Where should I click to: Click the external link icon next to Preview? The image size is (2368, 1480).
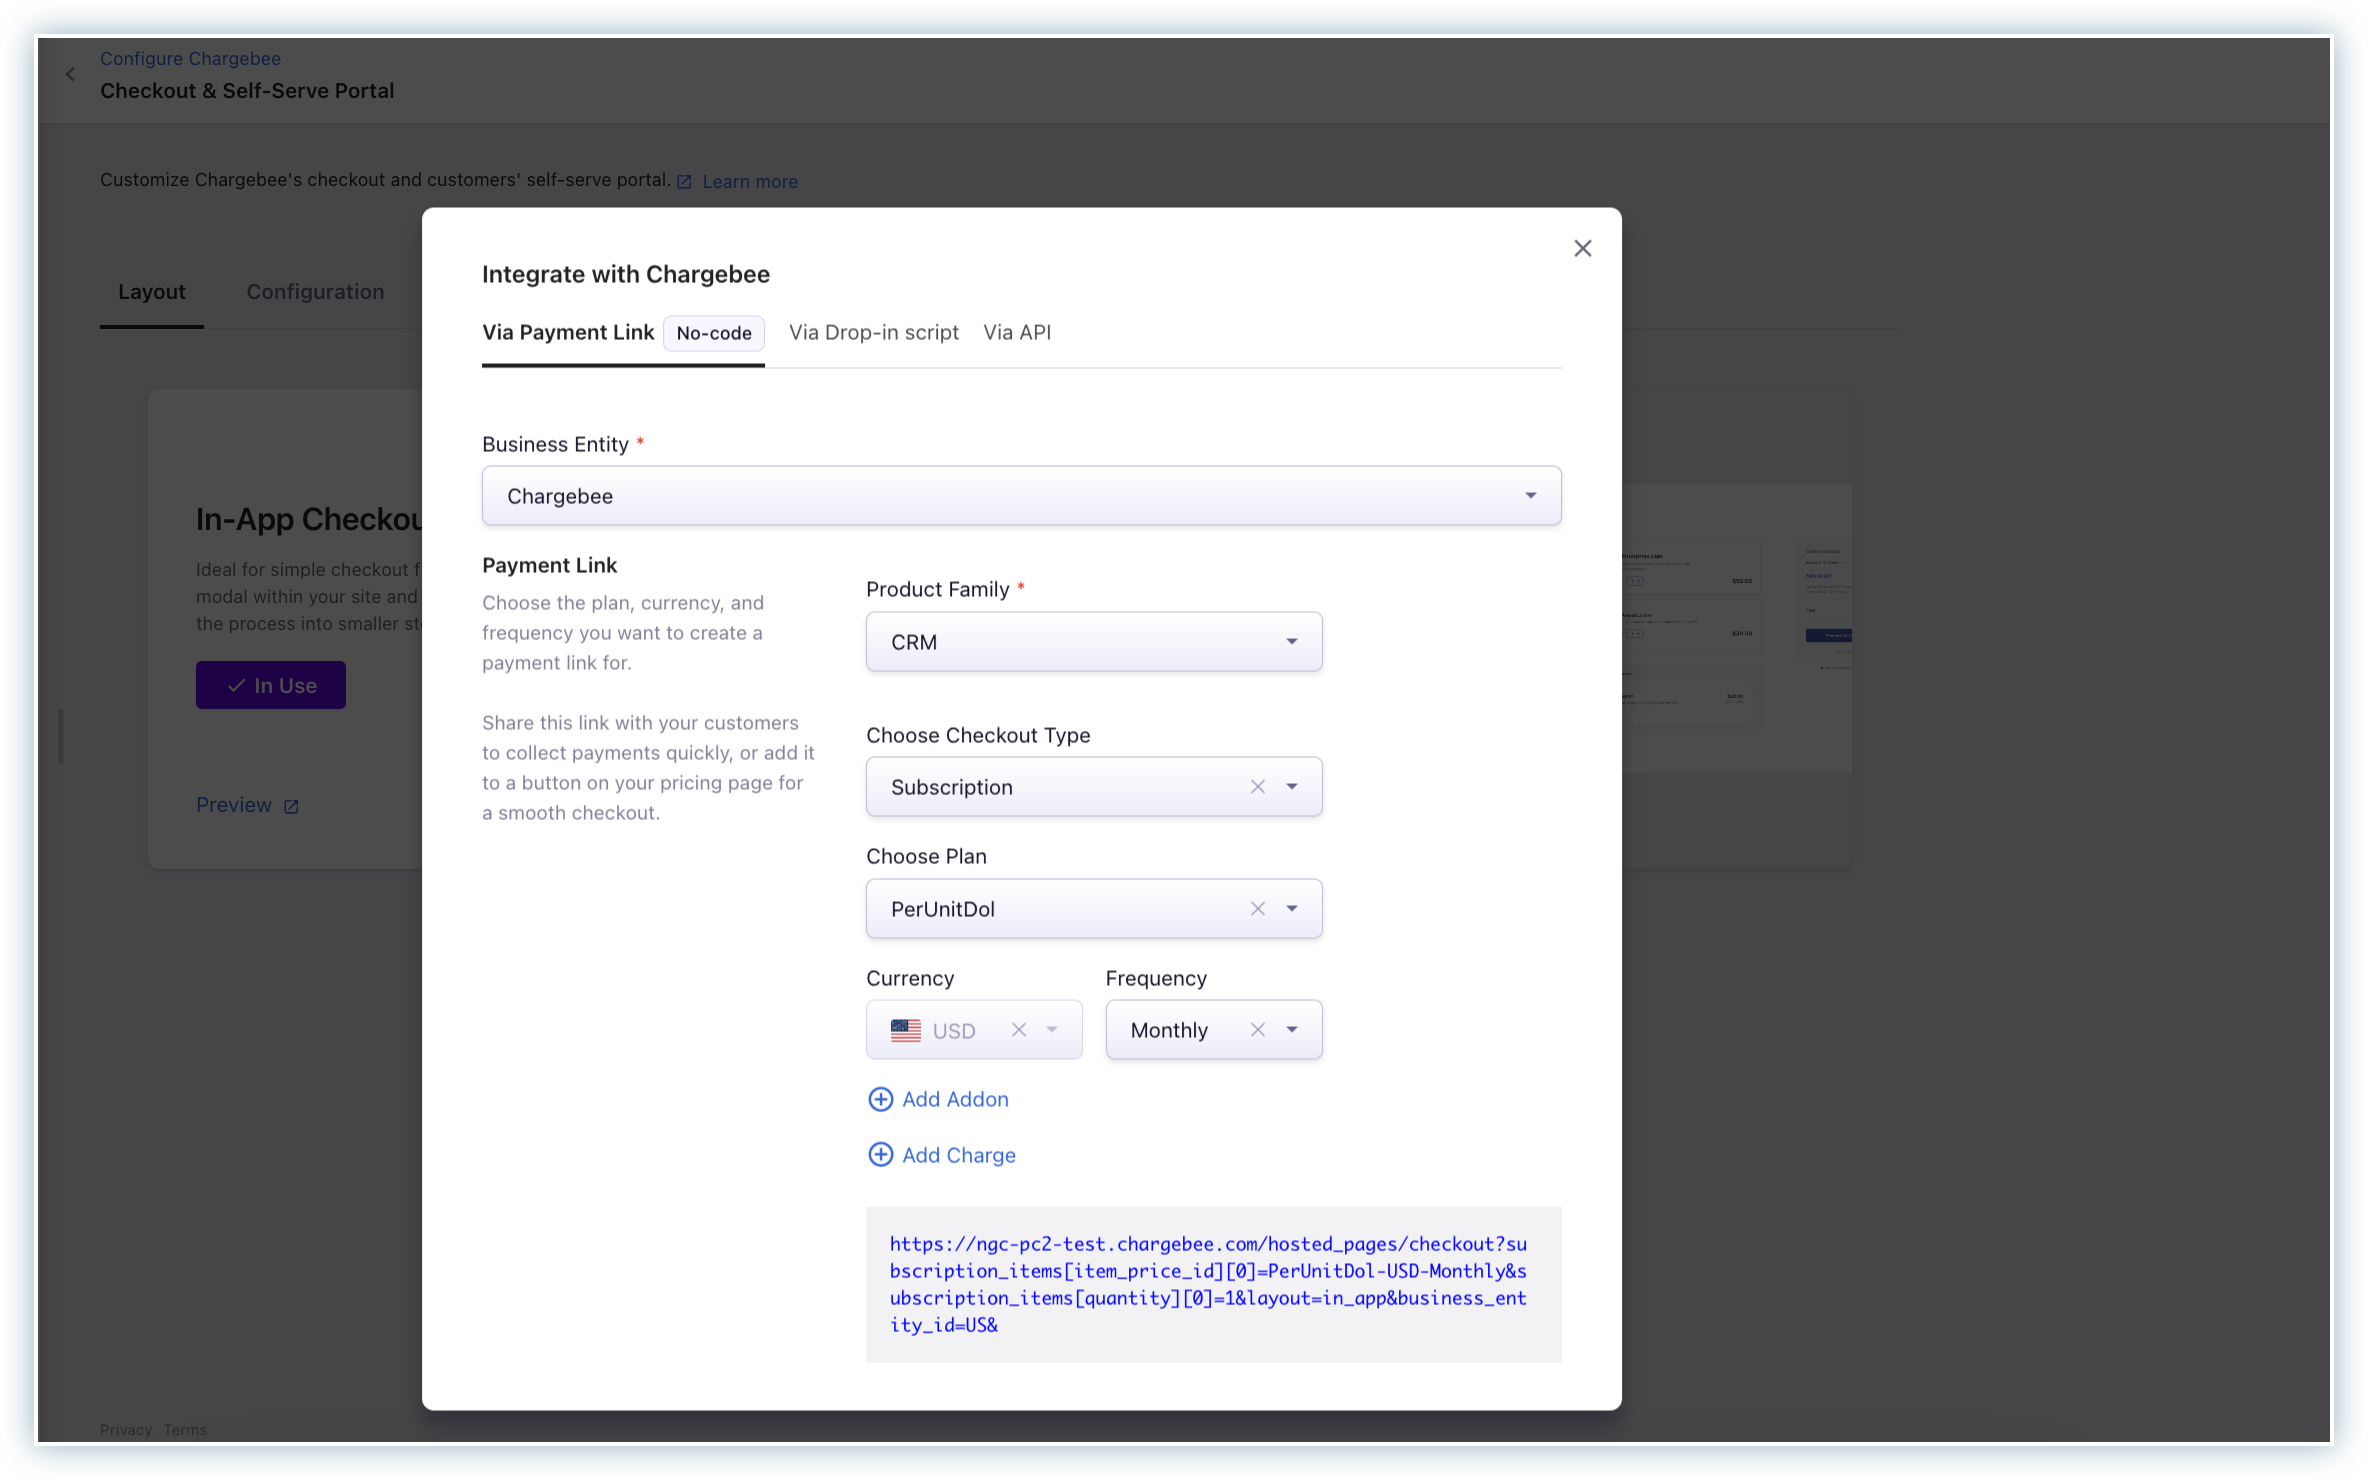pos(291,806)
